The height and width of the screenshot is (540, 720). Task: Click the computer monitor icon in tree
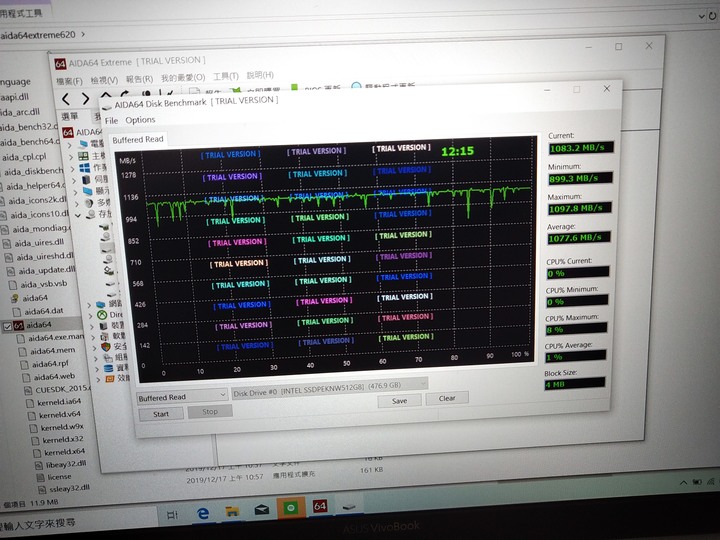84,144
